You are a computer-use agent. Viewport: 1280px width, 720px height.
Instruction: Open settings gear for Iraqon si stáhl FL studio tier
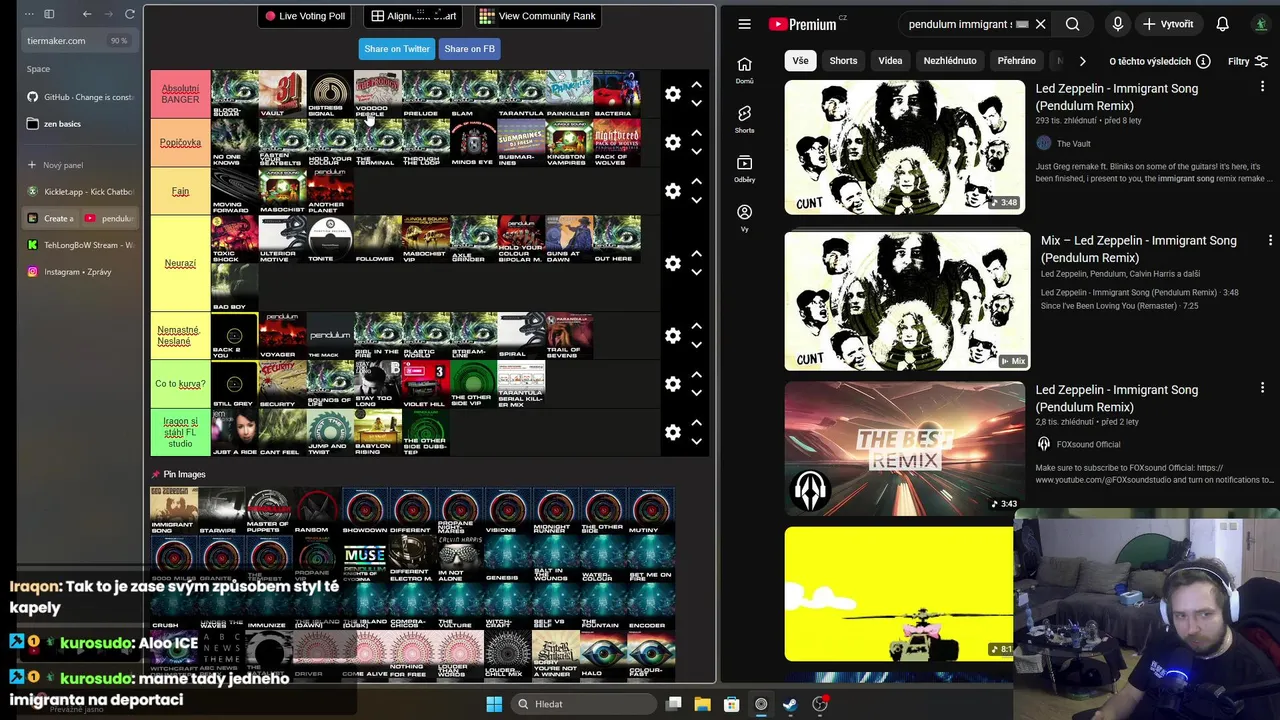tap(673, 432)
